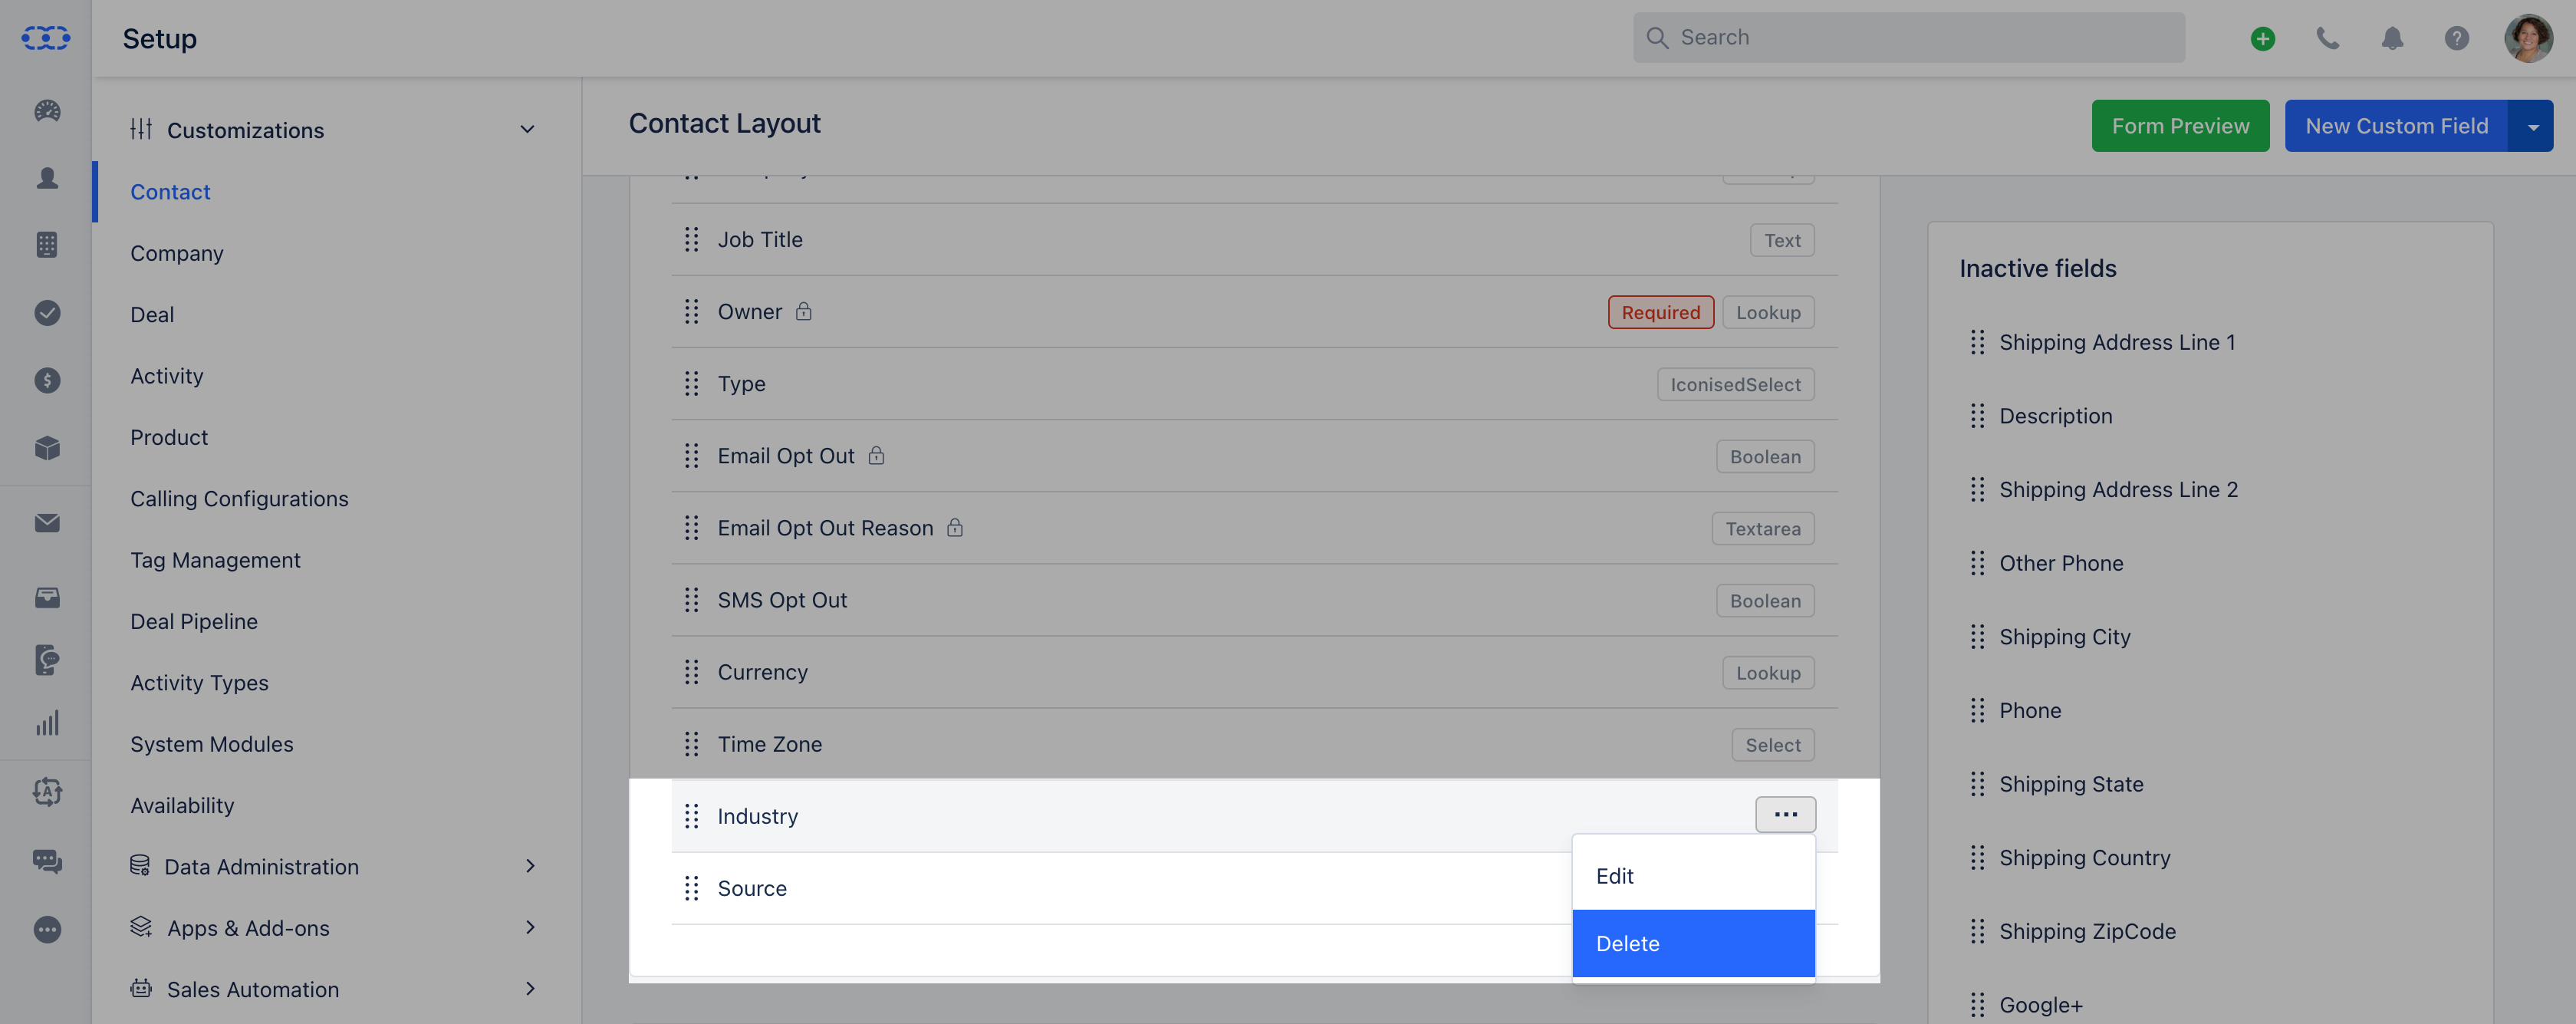Click the green plus quick-add icon
The width and height of the screenshot is (2576, 1024).
coord(2263,38)
